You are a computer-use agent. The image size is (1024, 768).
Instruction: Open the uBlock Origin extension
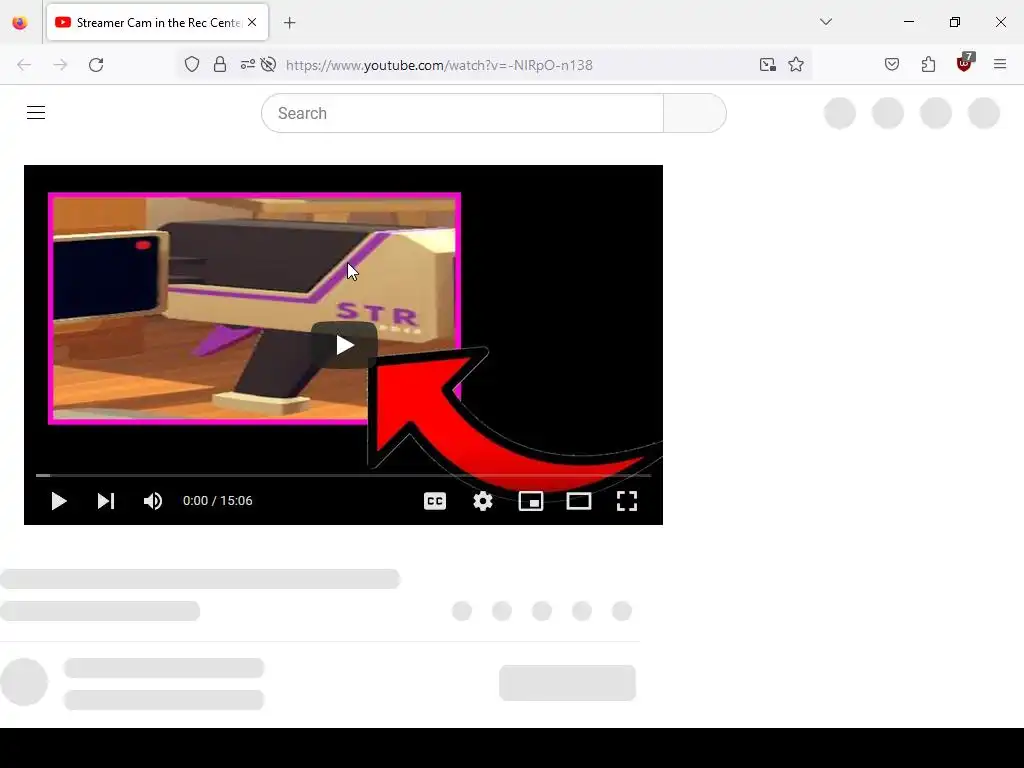[965, 63]
